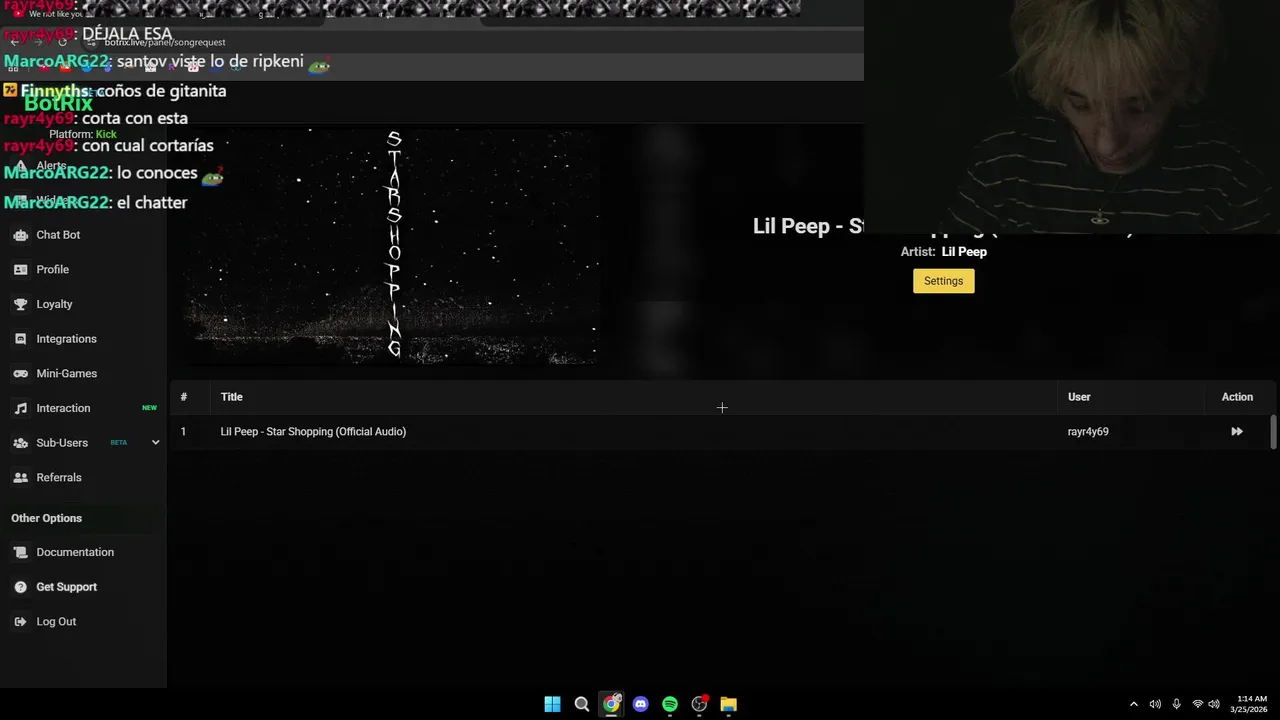Open the Windows Start menu
1280x720 pixels.
(x=552, y=704)
